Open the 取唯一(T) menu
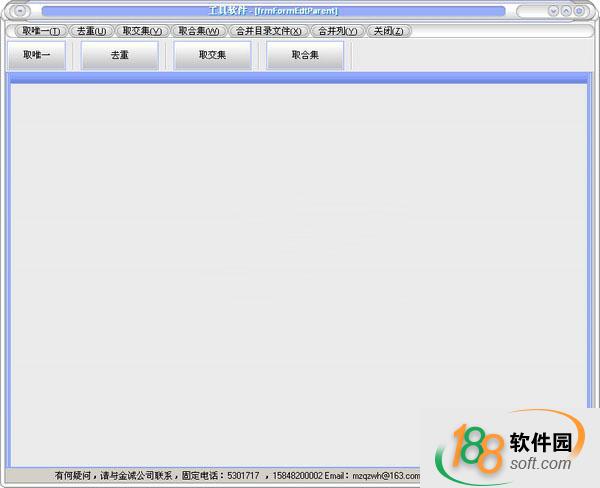Viewport: 600px width, 488px height. (40, 31)
